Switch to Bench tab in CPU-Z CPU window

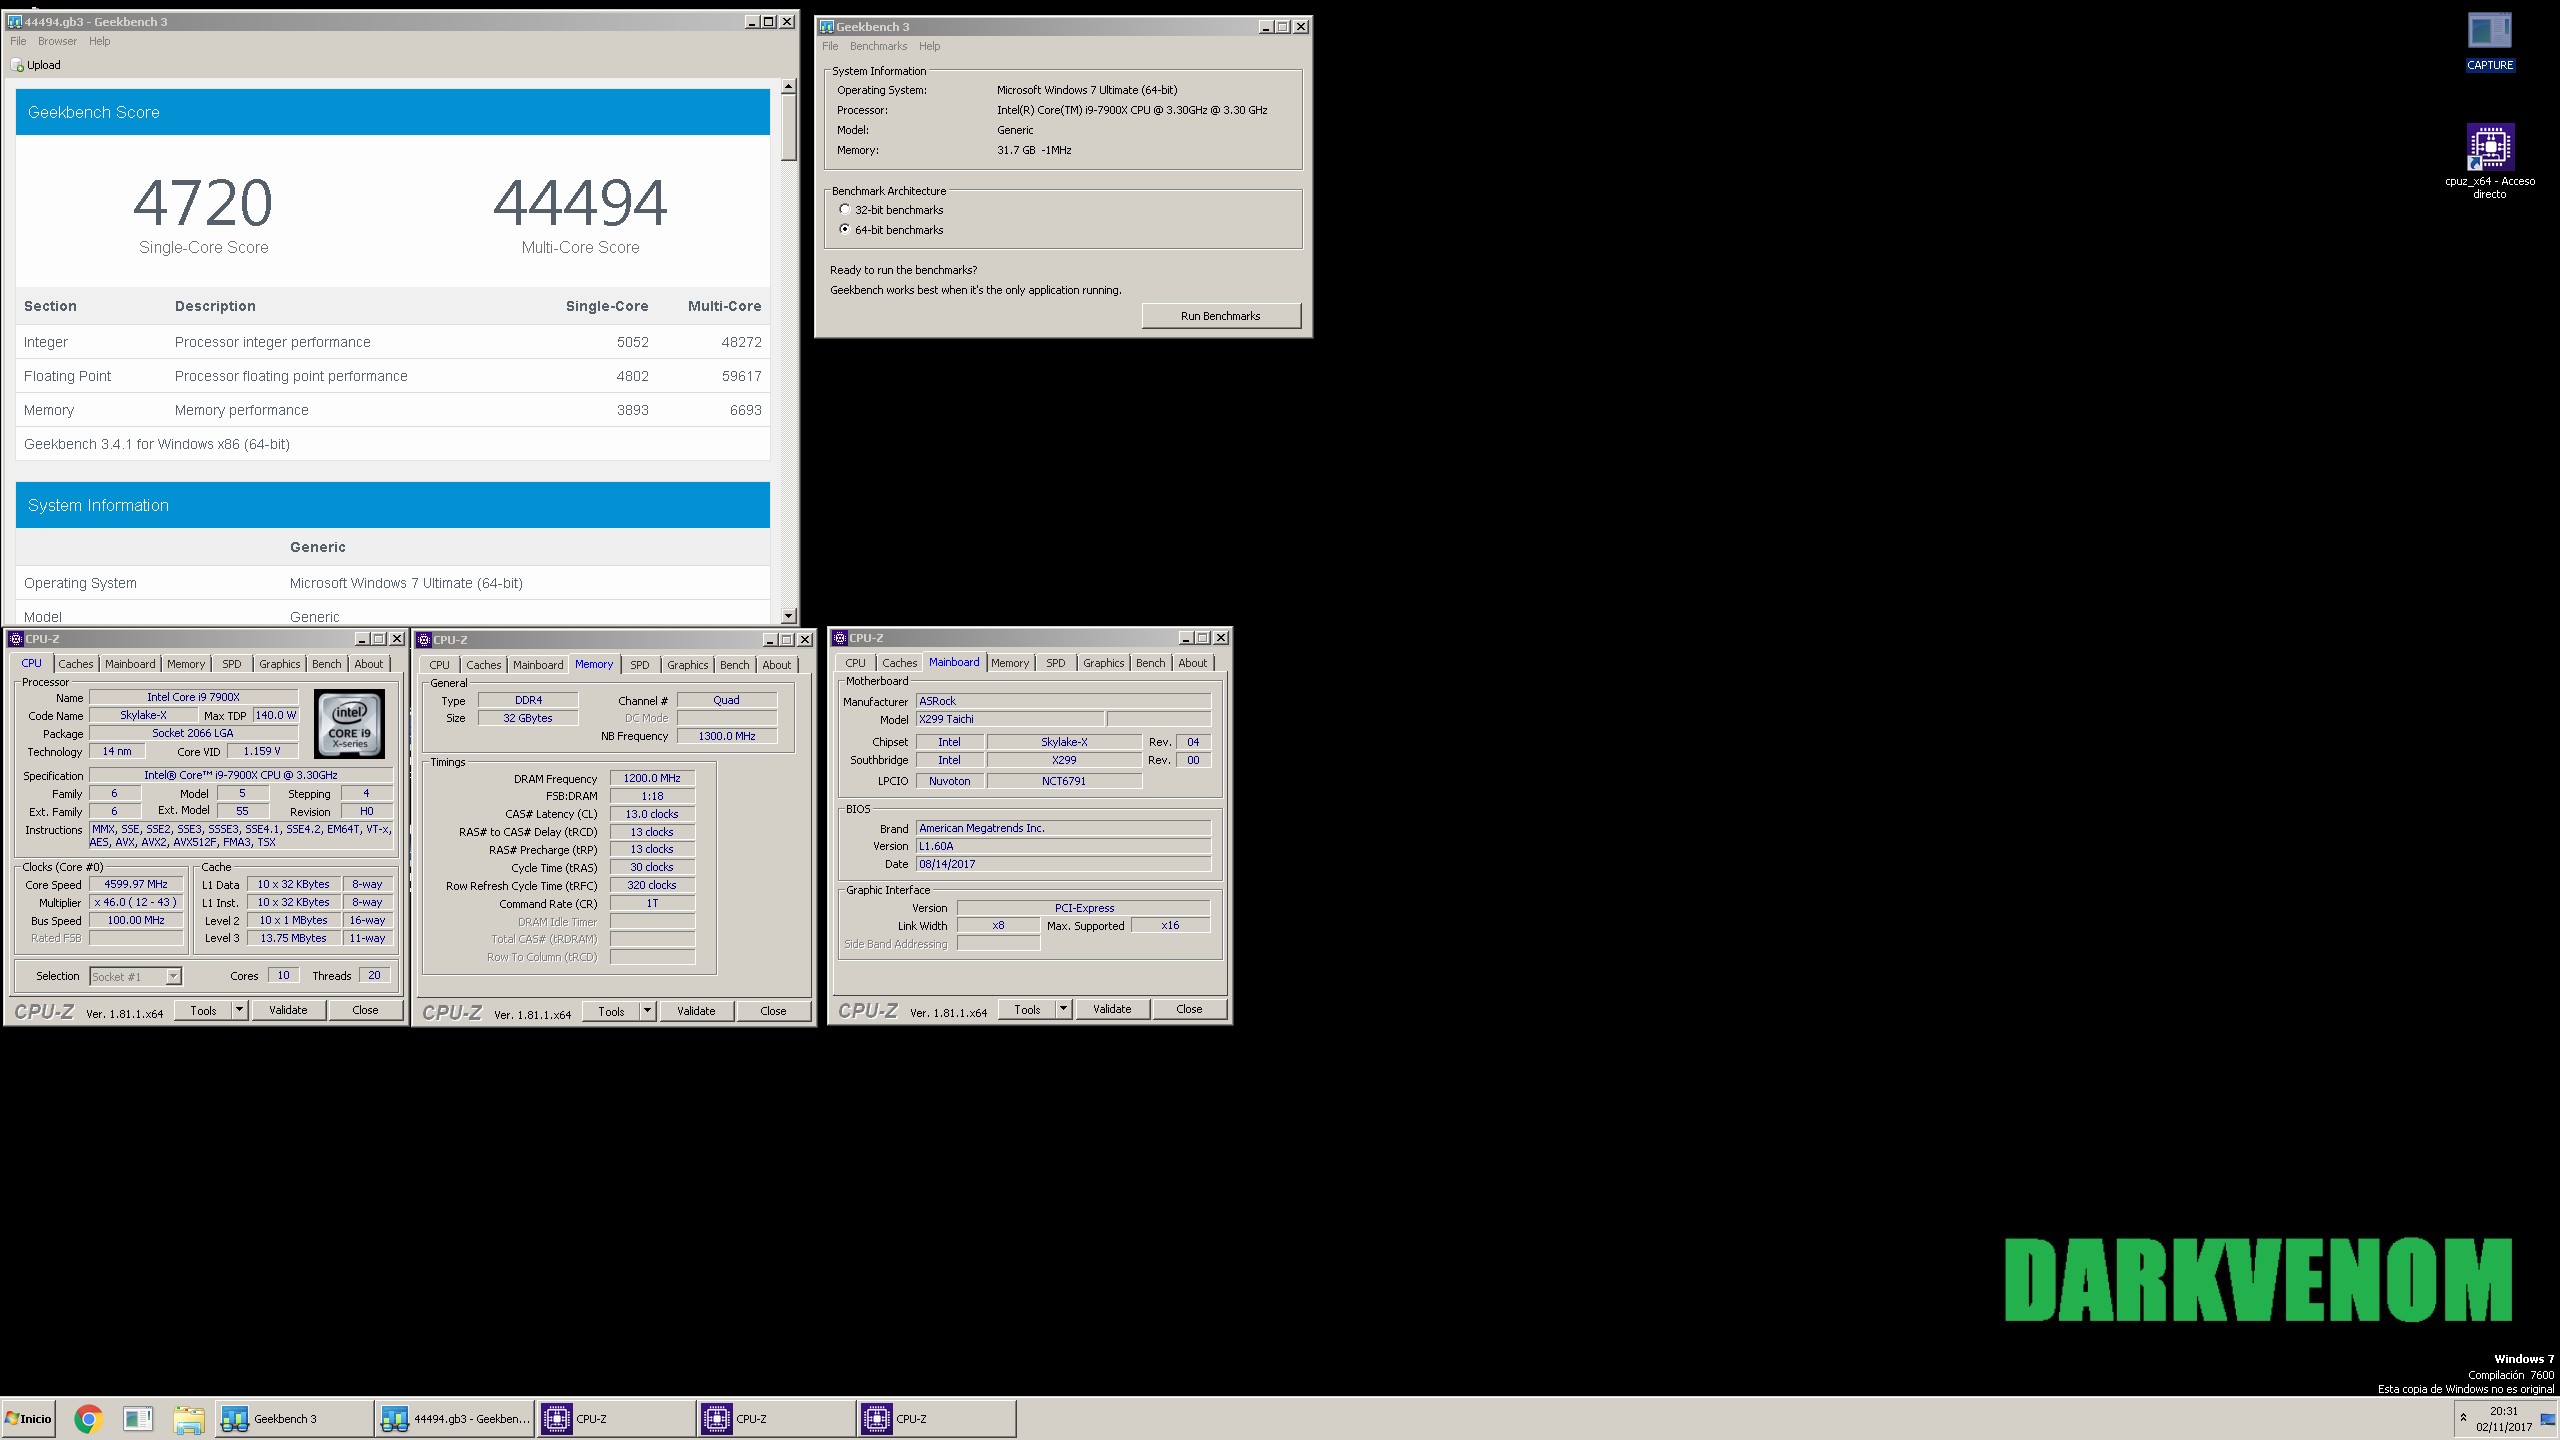326,664
